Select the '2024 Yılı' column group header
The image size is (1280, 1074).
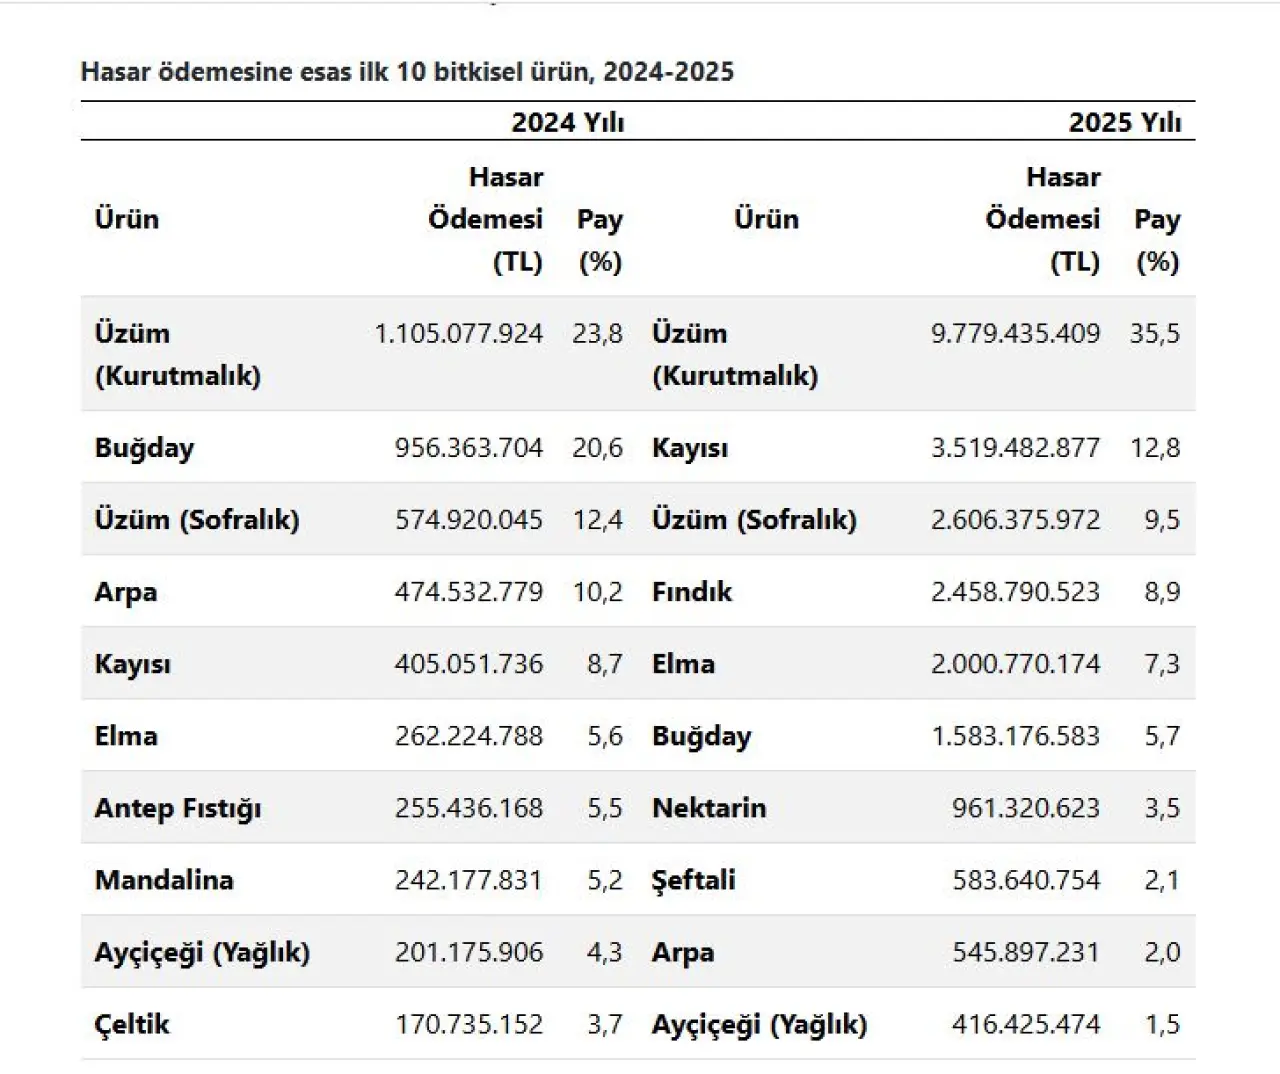tap(567, 122)
